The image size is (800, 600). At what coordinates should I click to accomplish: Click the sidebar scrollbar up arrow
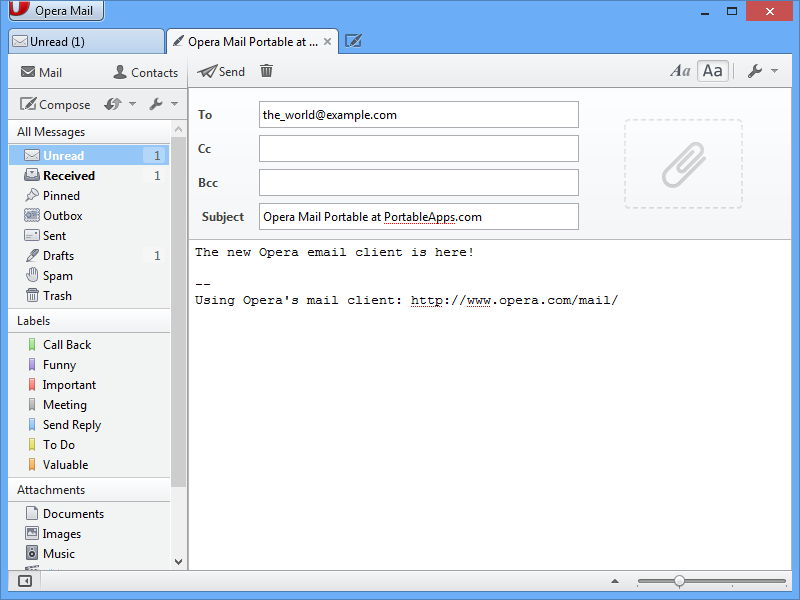coord(179,130)
